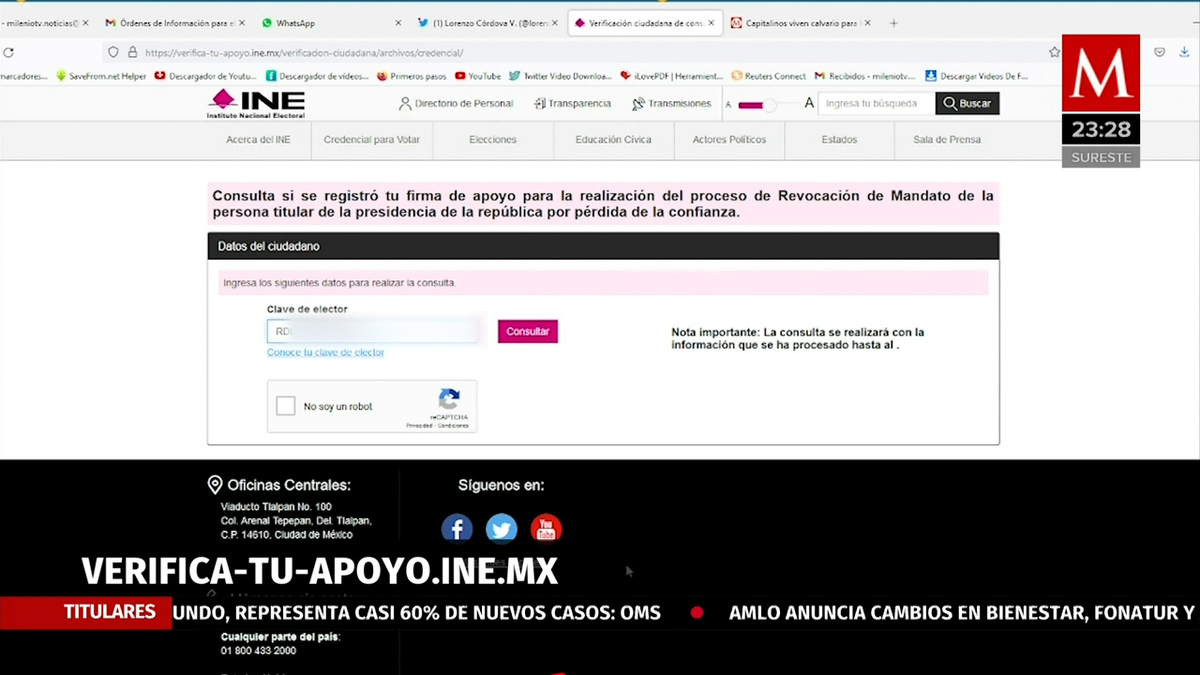Bookmark this page with star icon
The width and height of the screenshot is (1200, 675).
pyautogui.click(x=1054, y=52)
